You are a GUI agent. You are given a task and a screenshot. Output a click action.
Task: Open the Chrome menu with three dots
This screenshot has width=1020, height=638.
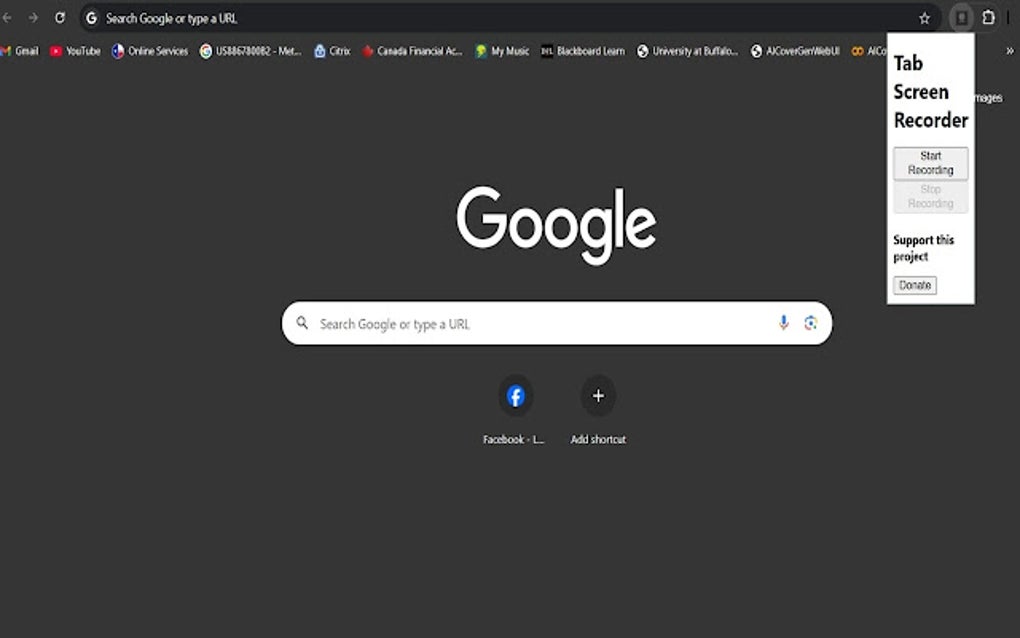coord(1013,17)
